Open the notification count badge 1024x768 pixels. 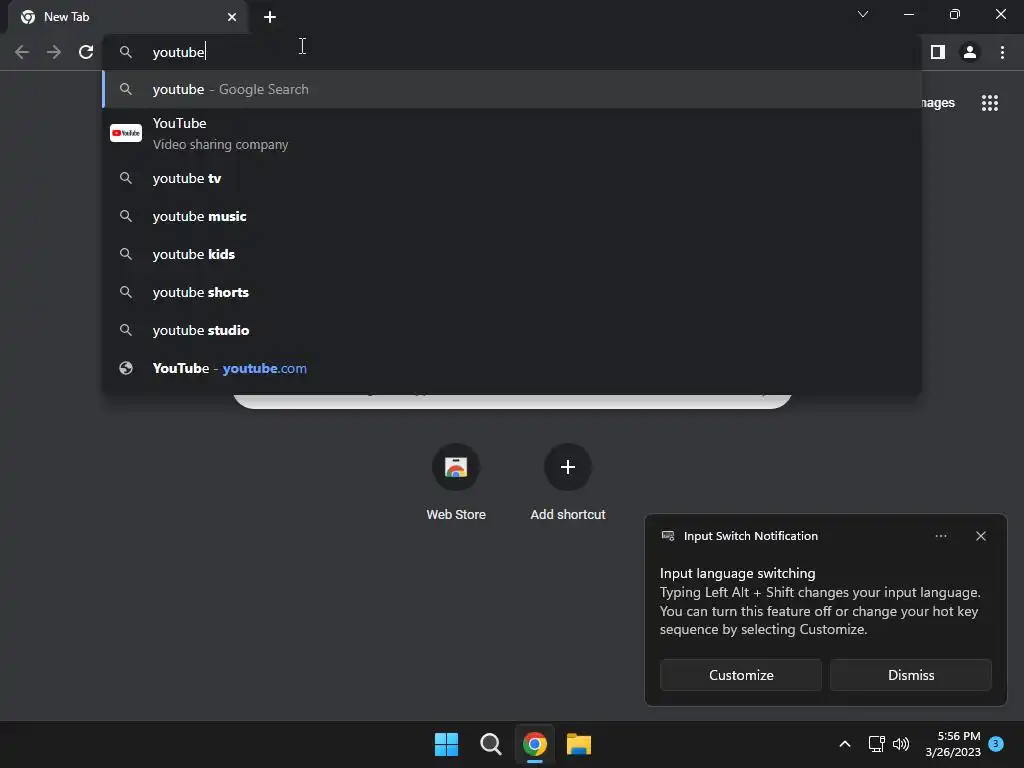click(996, 743)
